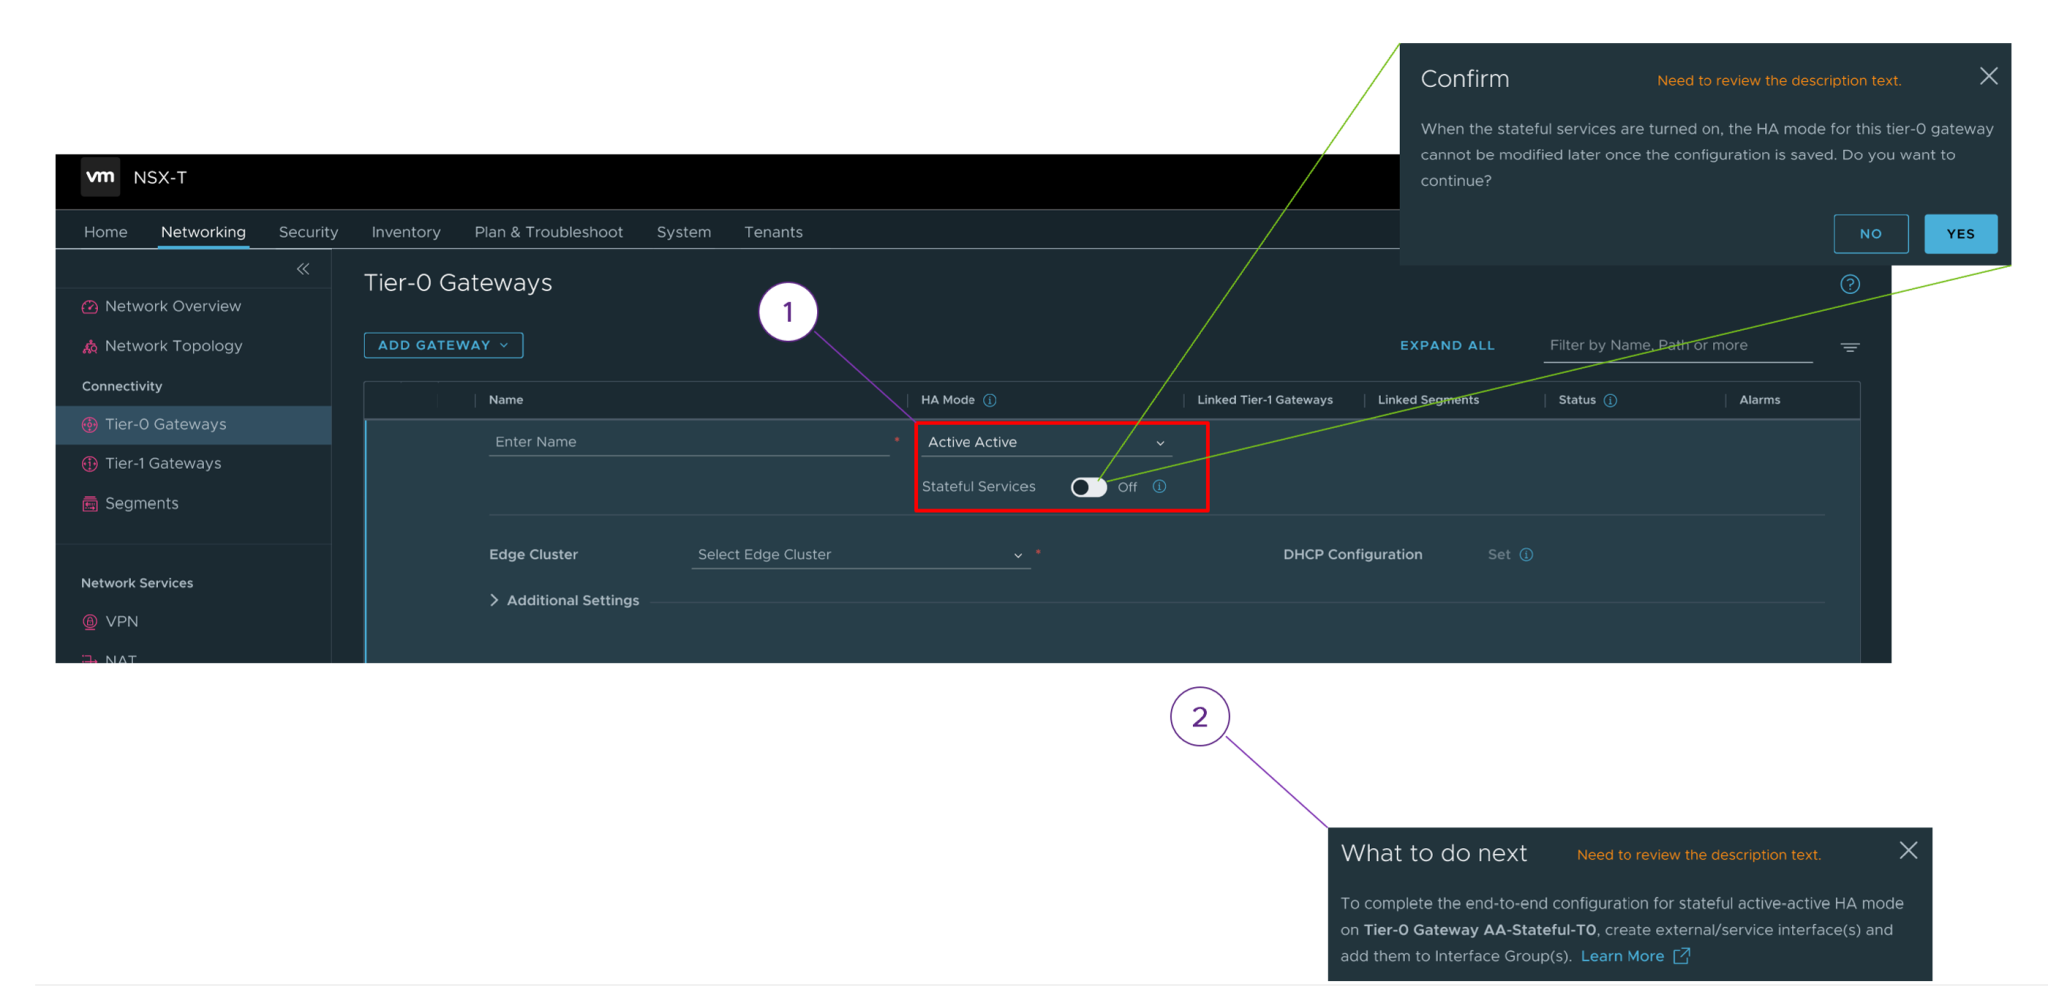This screenshot has width=2048, height=1006.
Task: Open the filter options icon beside search
Action: coord(1849,347)
